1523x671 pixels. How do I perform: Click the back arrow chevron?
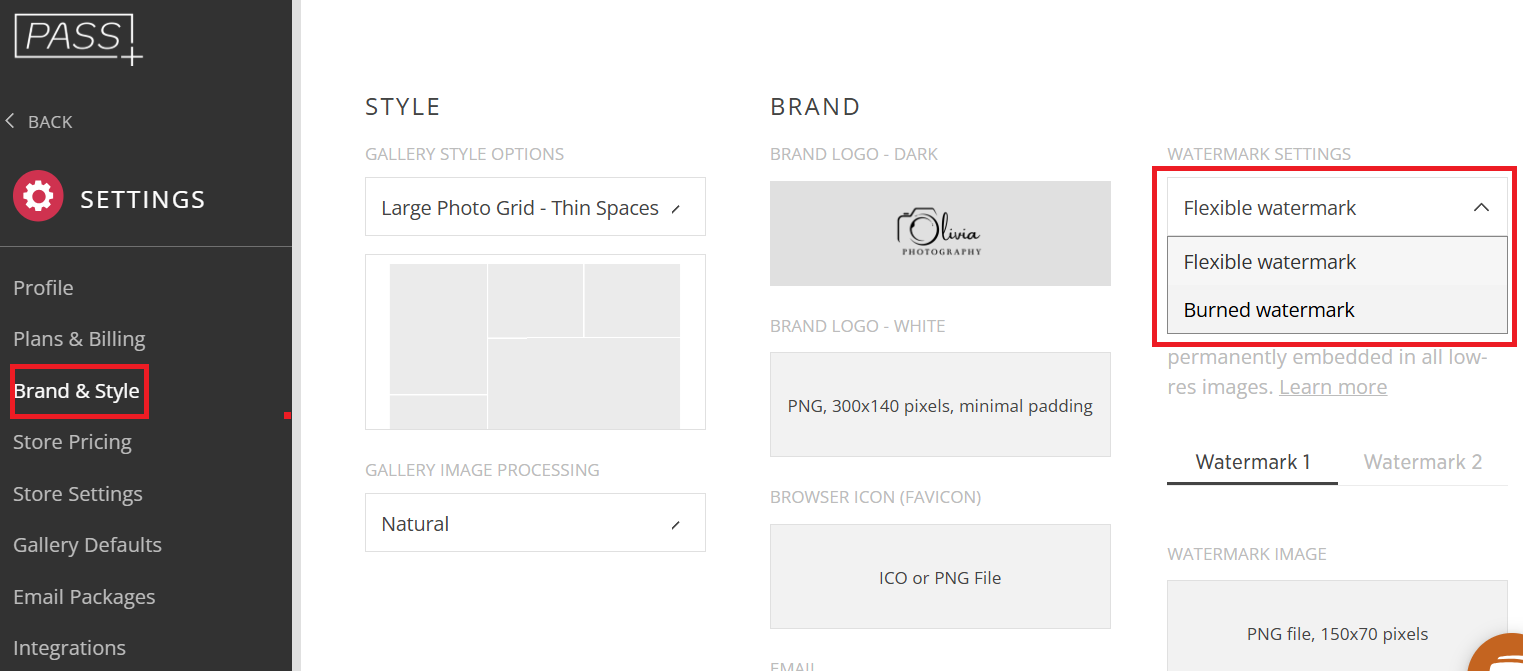[11, 121]
